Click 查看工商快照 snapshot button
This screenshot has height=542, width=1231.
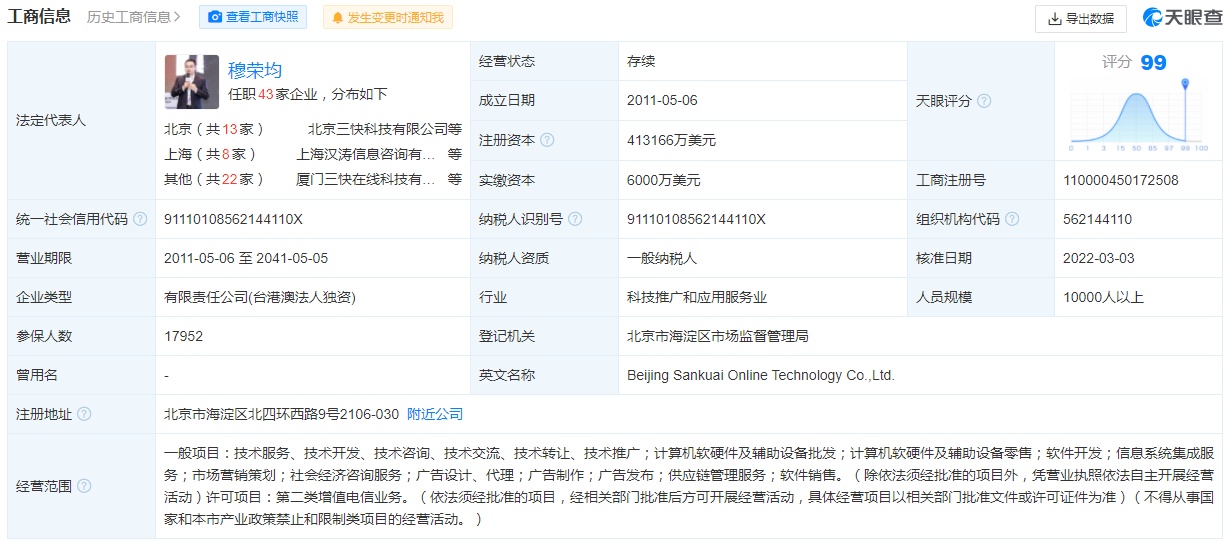coord(253,17)
